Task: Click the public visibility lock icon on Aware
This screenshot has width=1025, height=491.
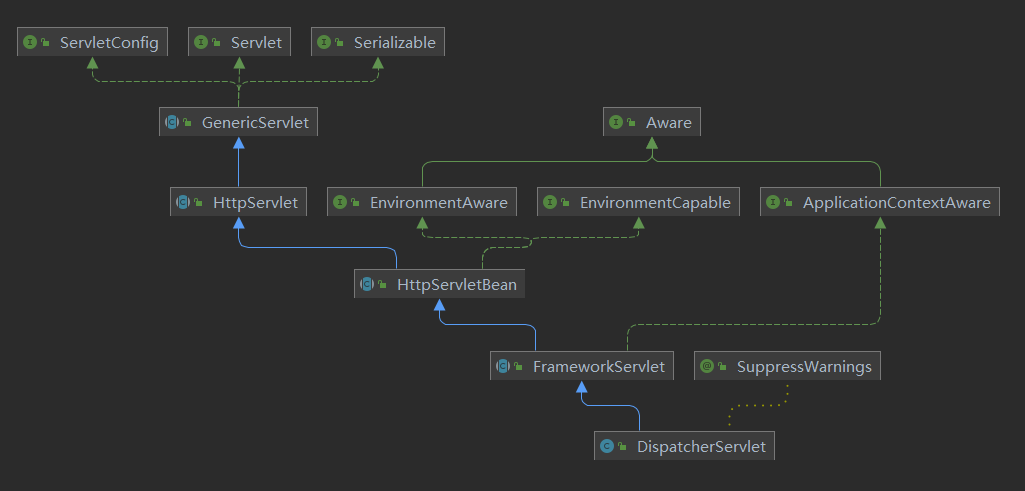Action: (x=632, y=122)
